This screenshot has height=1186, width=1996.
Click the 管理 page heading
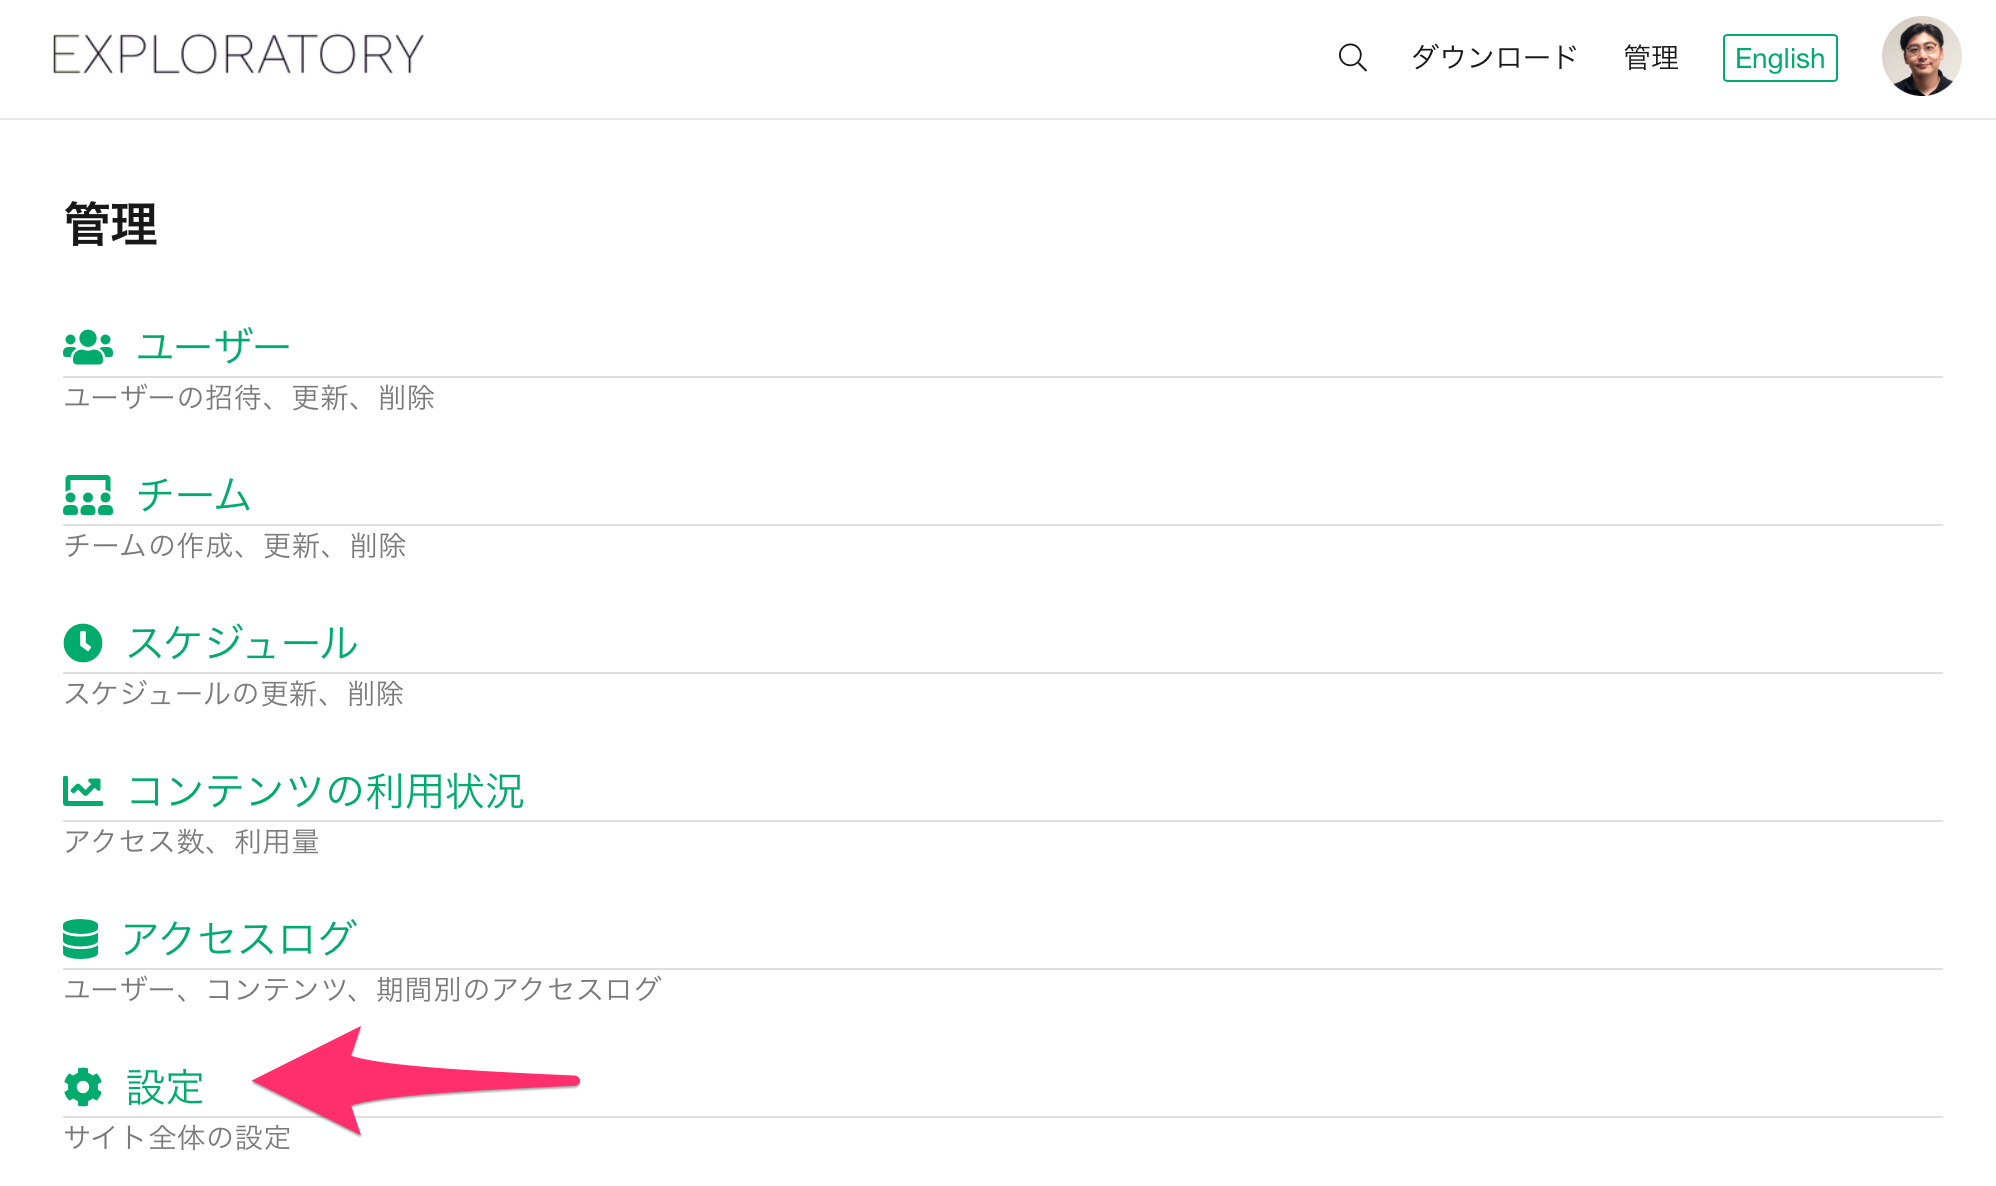pos(111,224)
